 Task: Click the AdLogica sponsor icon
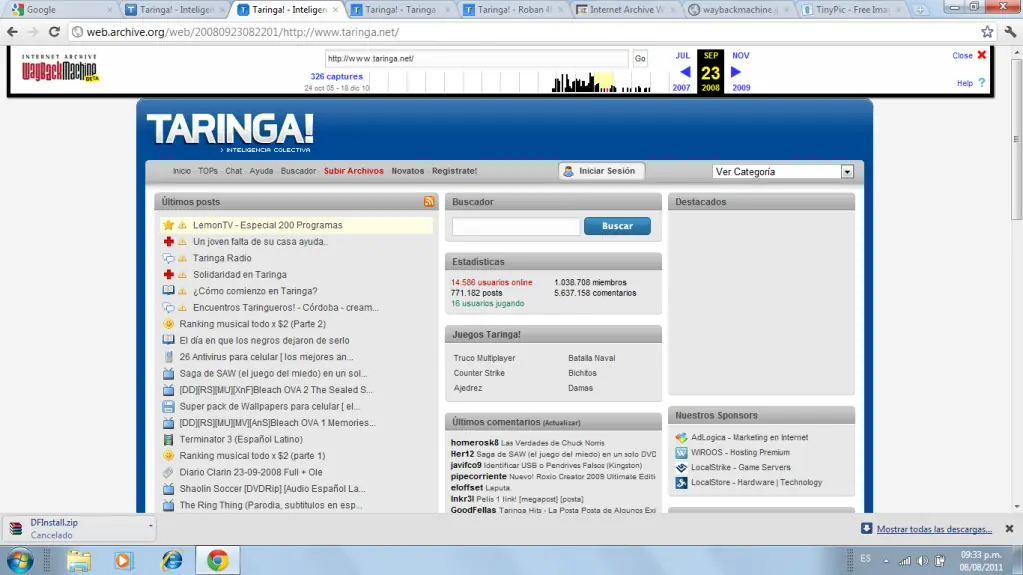[681, 437]
